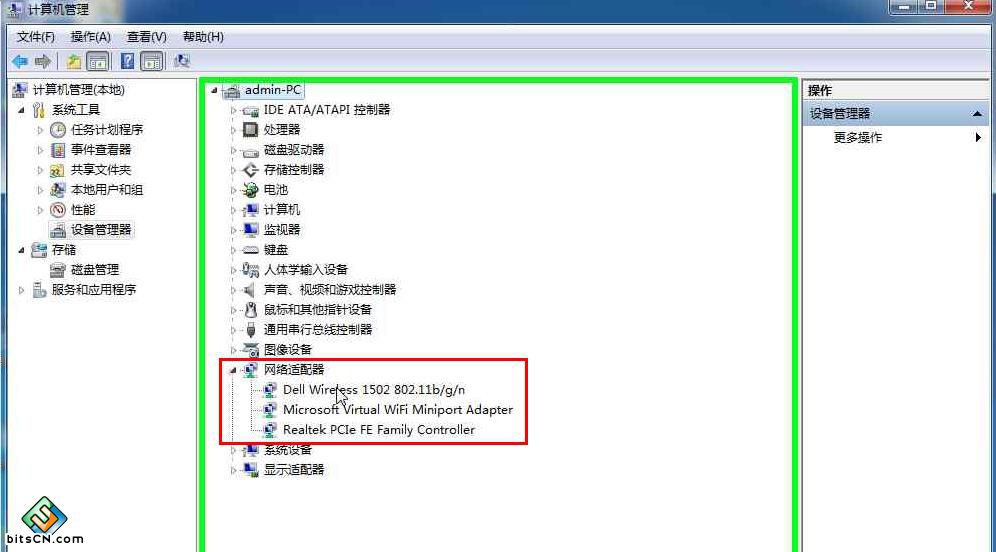
Task: Select the Dell Wireless 1502 adapter
Action: tap(374, 389)
